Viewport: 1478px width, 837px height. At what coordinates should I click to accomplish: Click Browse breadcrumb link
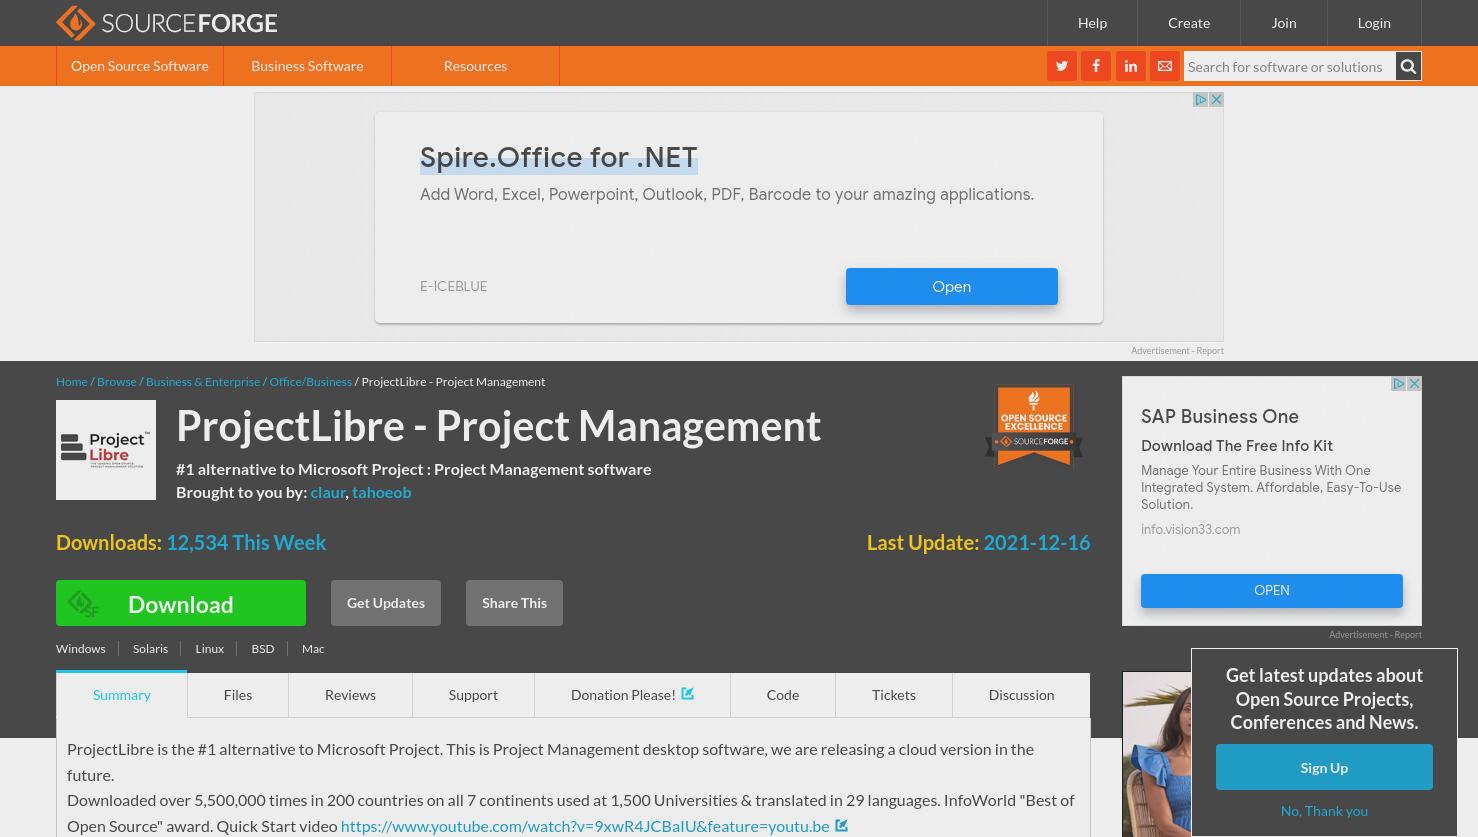point(117,382)
